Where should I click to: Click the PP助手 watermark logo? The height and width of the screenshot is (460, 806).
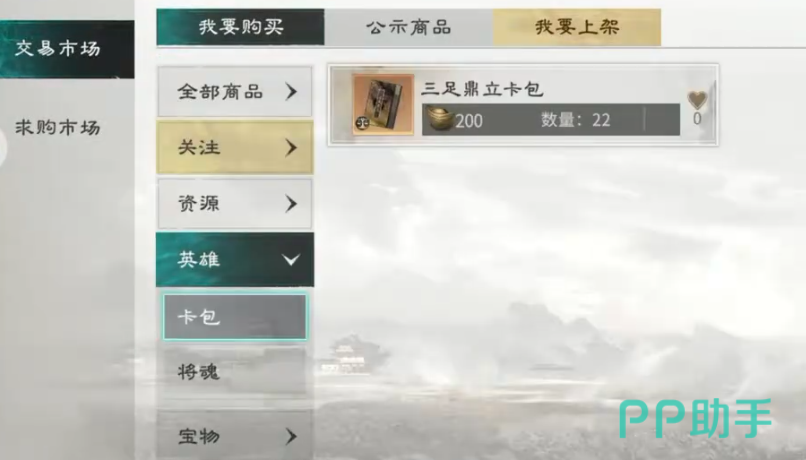695,418
